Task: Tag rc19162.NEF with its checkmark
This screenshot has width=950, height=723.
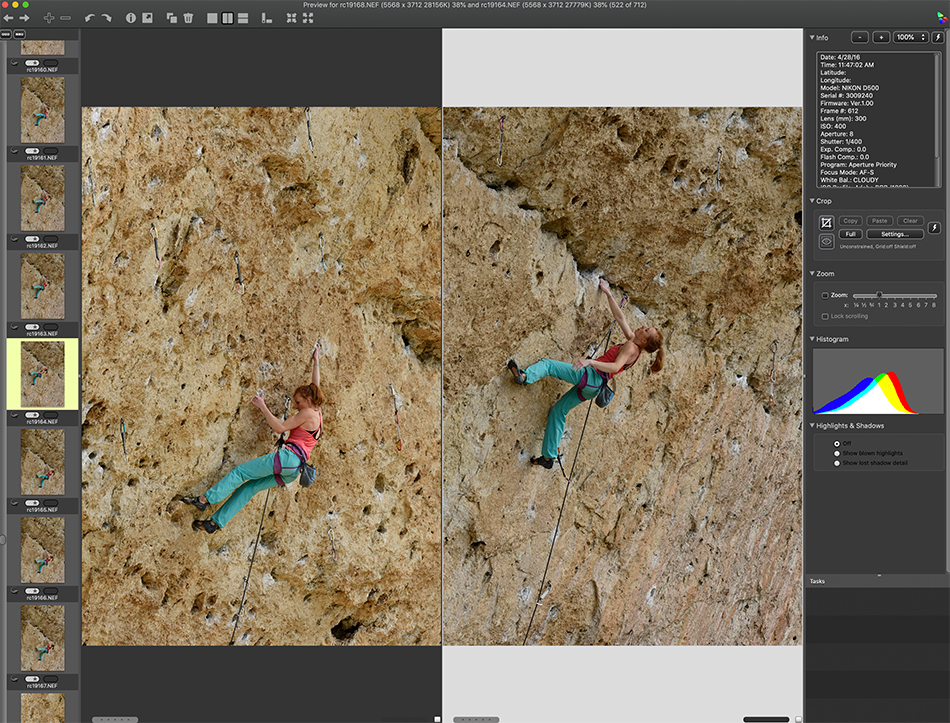Action: point(15,239)
